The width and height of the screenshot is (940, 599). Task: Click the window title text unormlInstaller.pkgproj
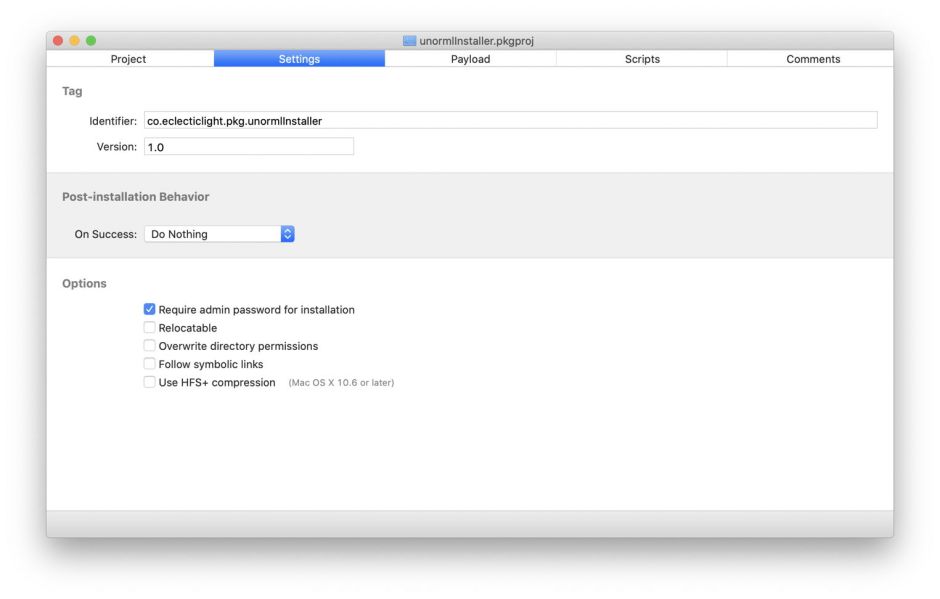coord(476,41)
